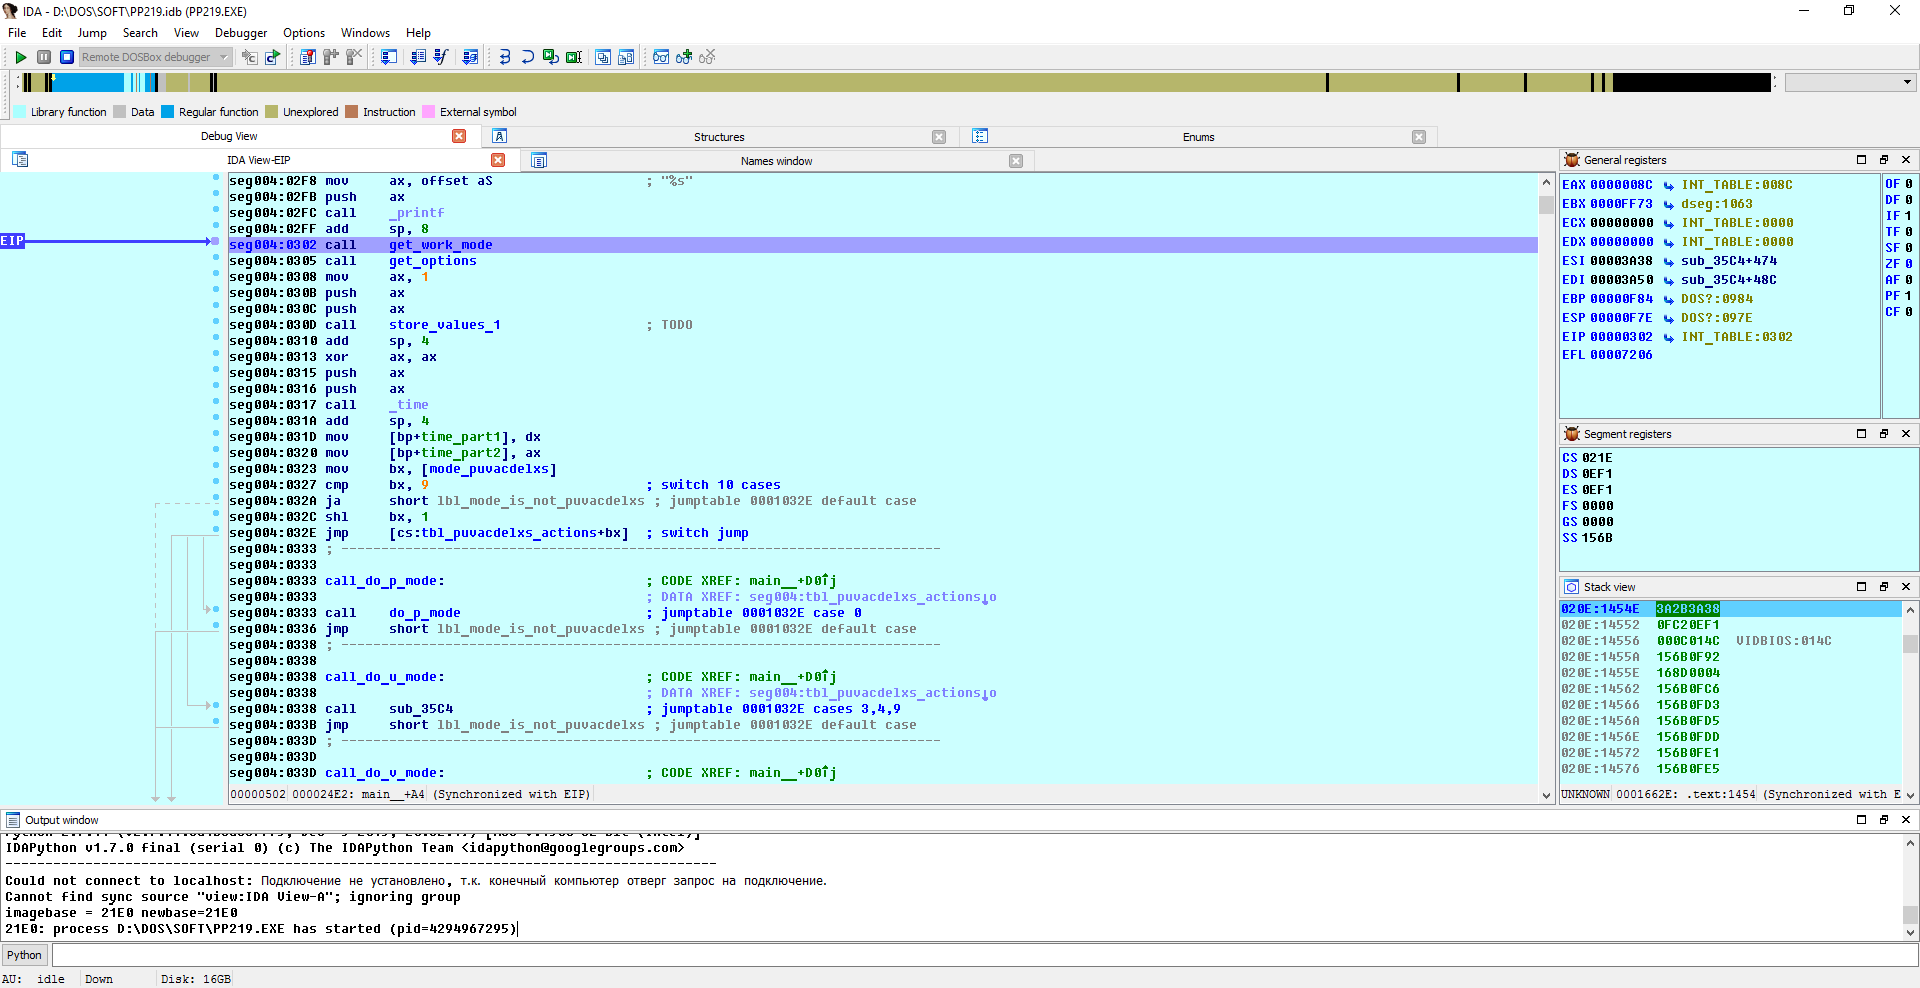Click the stack entry 020E:14556
This screenshot has width=1920, height=988.
pyautogui.click(x=1600, y=641)
